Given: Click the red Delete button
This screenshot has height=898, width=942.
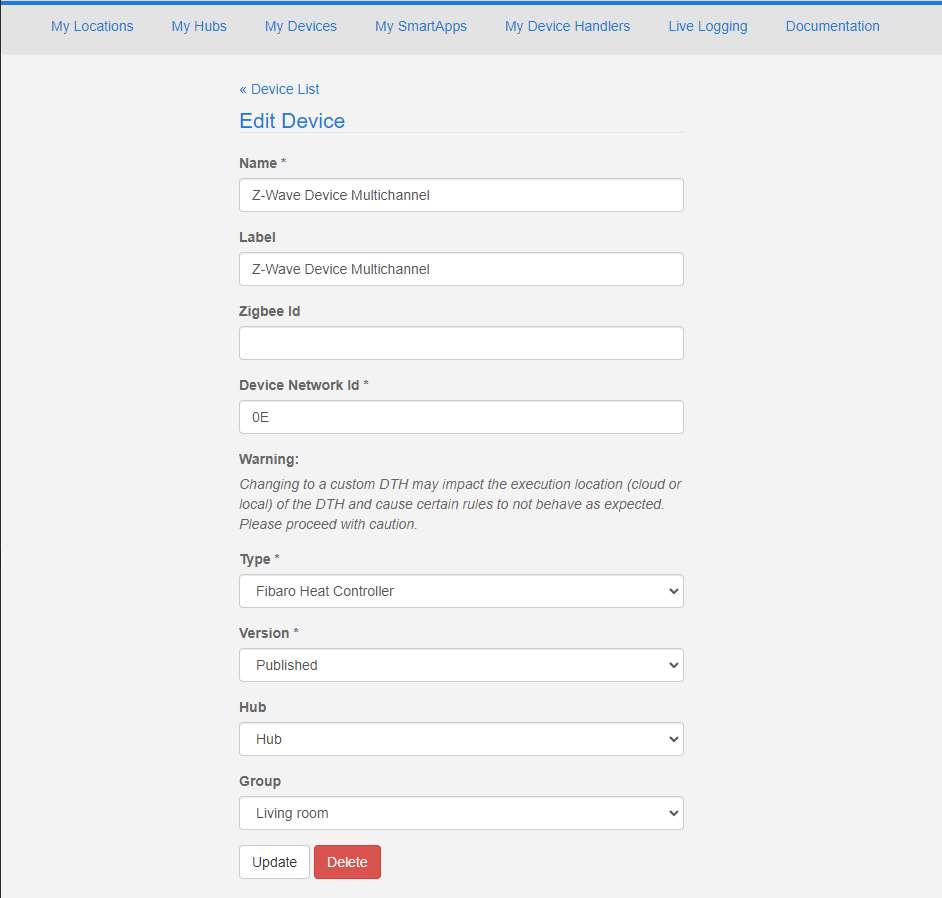Looking at the screenshot, I should pyautogui.click(x=347, y=862).
